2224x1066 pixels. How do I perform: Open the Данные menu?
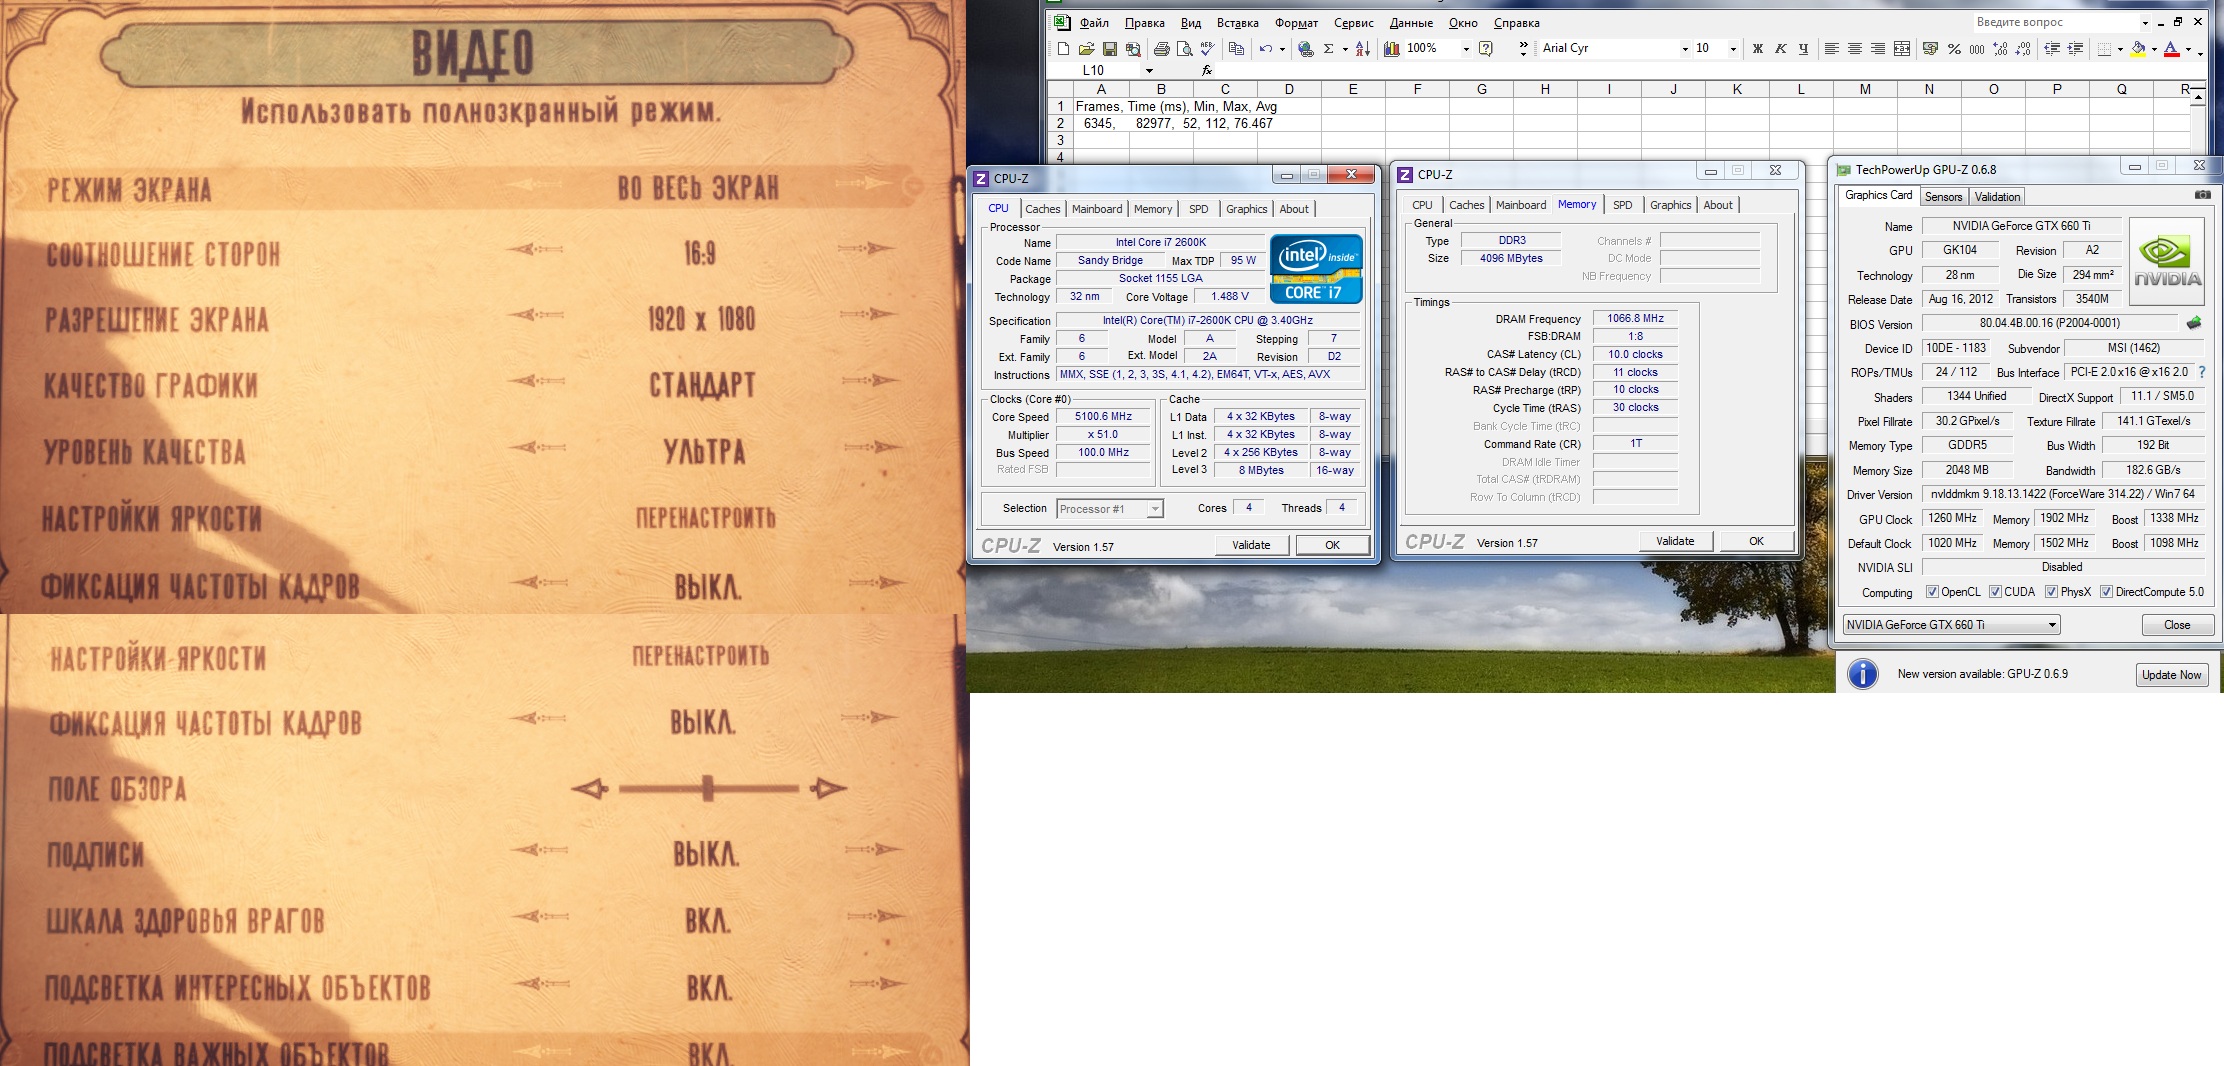[x=1411, y=23]
